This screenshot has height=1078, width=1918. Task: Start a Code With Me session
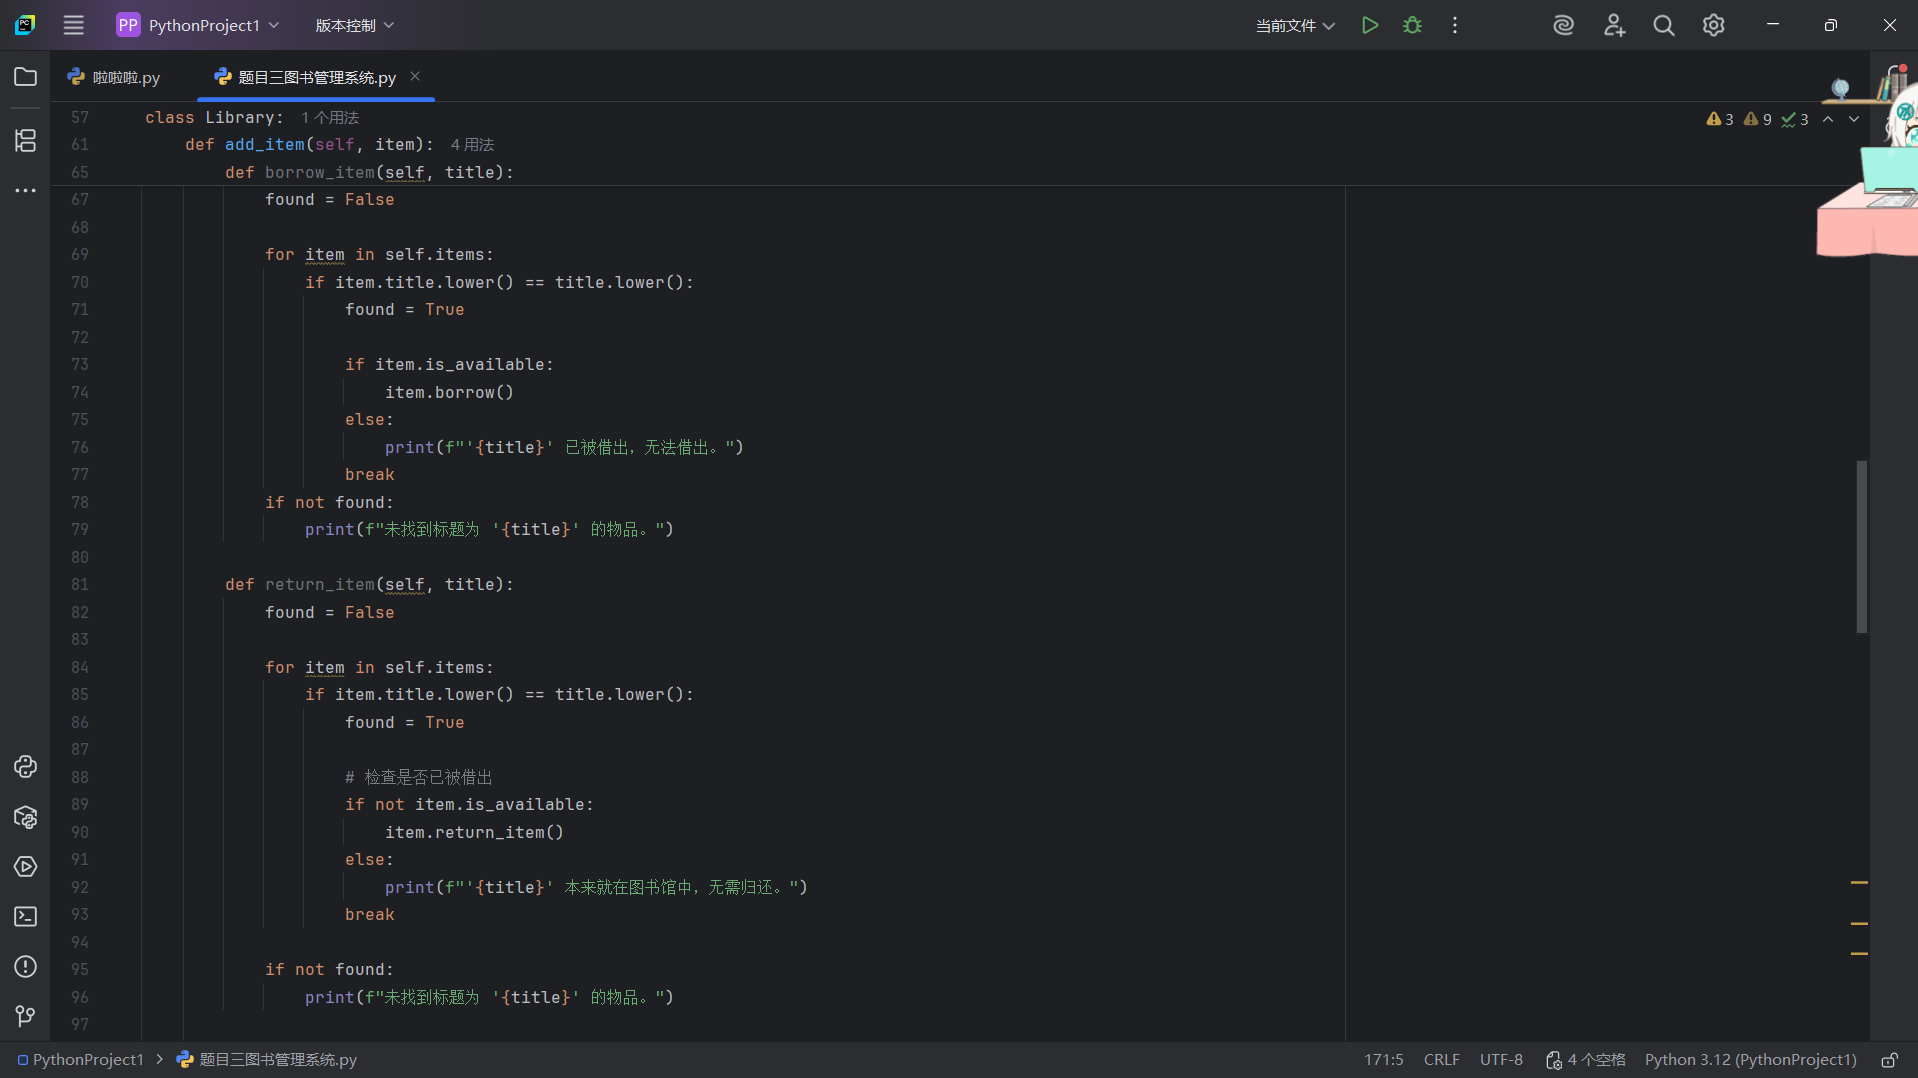[1614, 25]
